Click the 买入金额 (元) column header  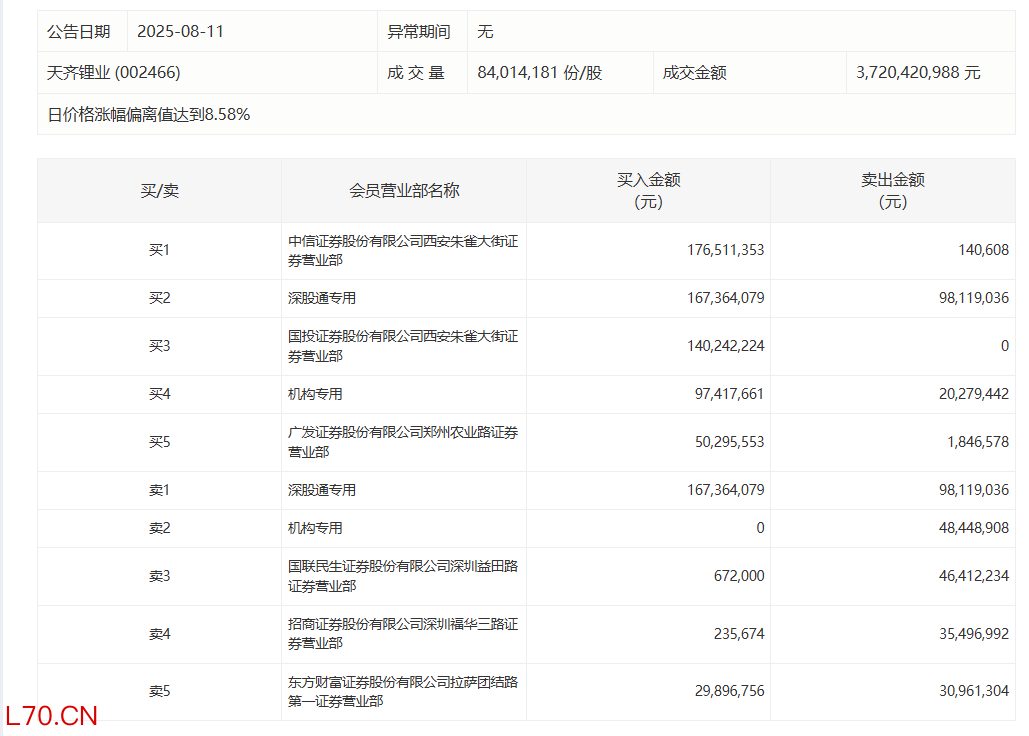[648, 190]
